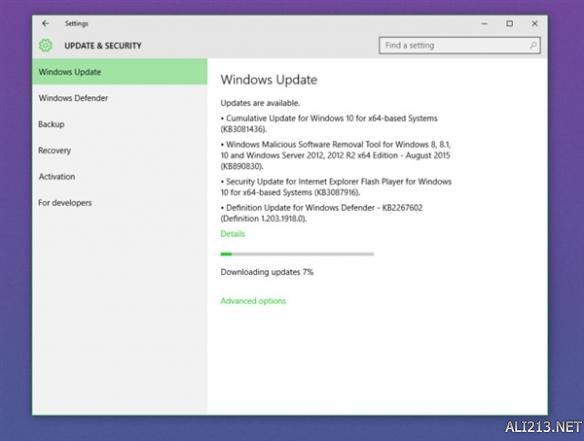Close the Settings window

pos(534,23)
